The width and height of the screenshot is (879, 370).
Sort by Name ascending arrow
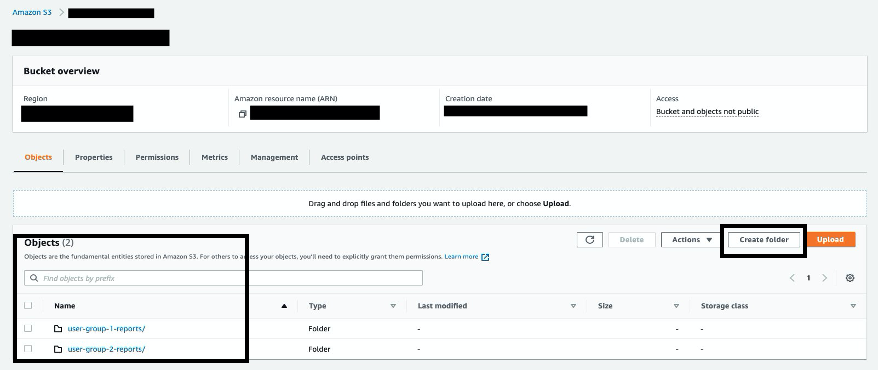pos(284,306)
